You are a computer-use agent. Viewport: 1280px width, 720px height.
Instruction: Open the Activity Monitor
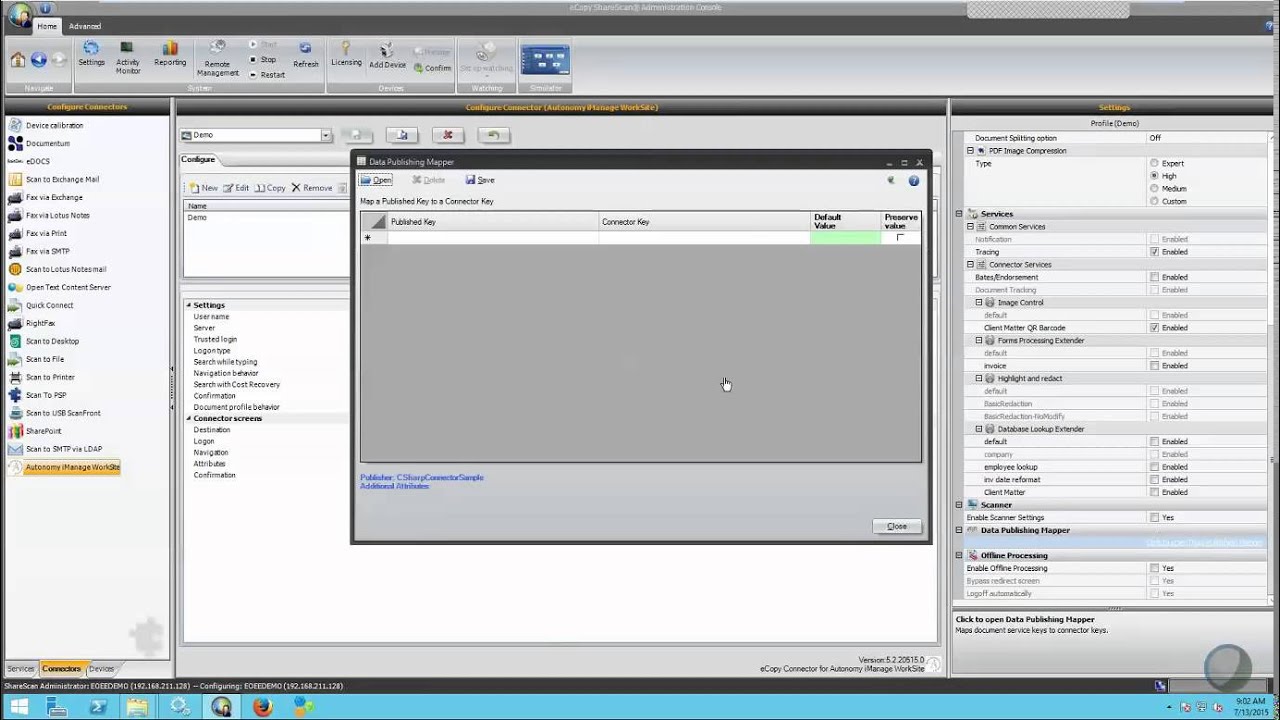pyautogui.click(x=128, y=57)
